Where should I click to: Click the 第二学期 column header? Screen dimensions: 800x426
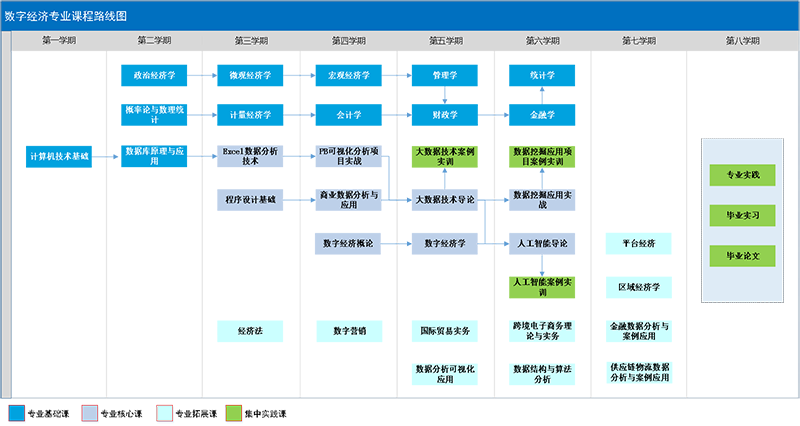154,40
